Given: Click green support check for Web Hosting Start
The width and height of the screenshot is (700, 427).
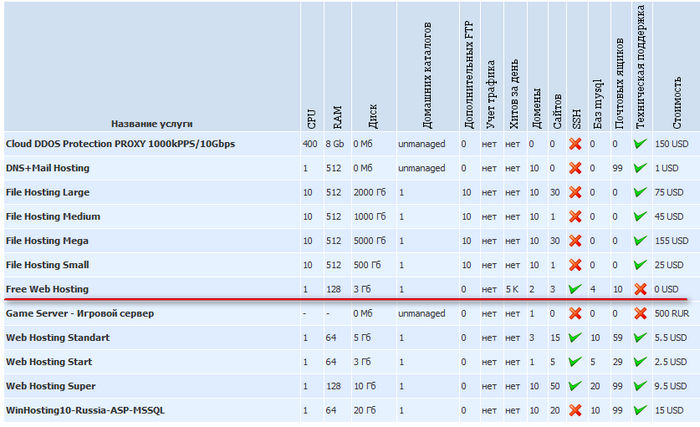Looking at the screenshot, I should (x=640, y=361).
